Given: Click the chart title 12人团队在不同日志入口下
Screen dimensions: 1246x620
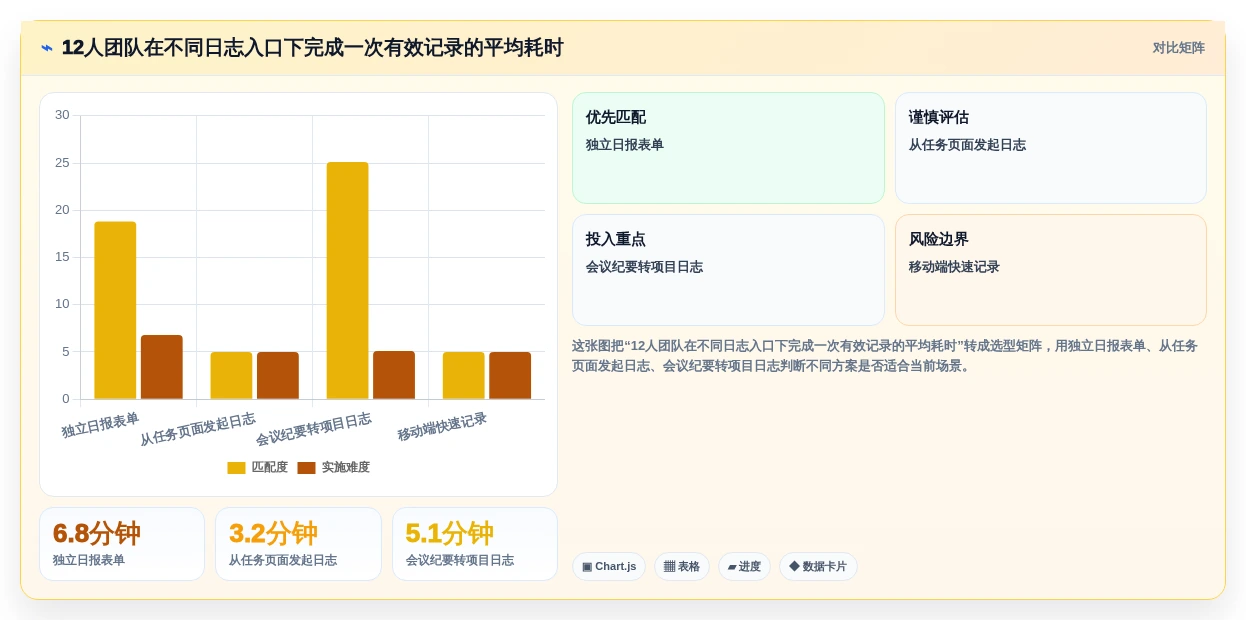Looking at the screenshot, I should (x=312, y=48).
